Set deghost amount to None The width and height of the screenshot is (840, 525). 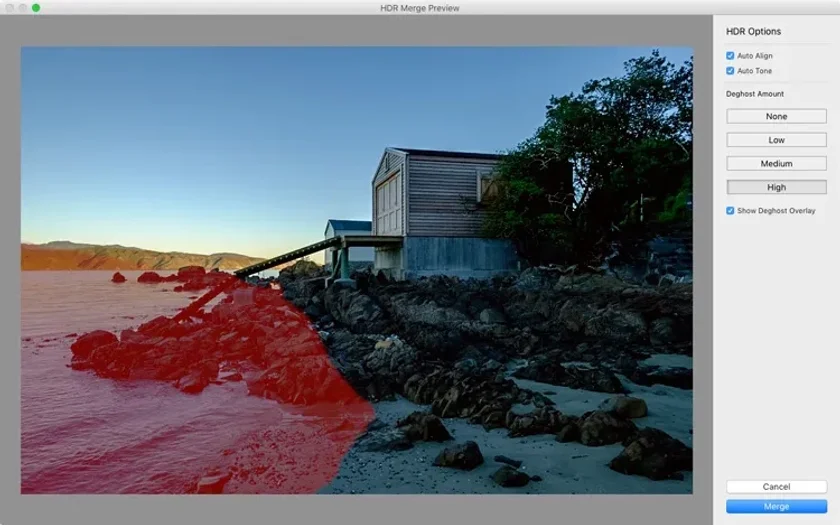[x=776, y=116]
